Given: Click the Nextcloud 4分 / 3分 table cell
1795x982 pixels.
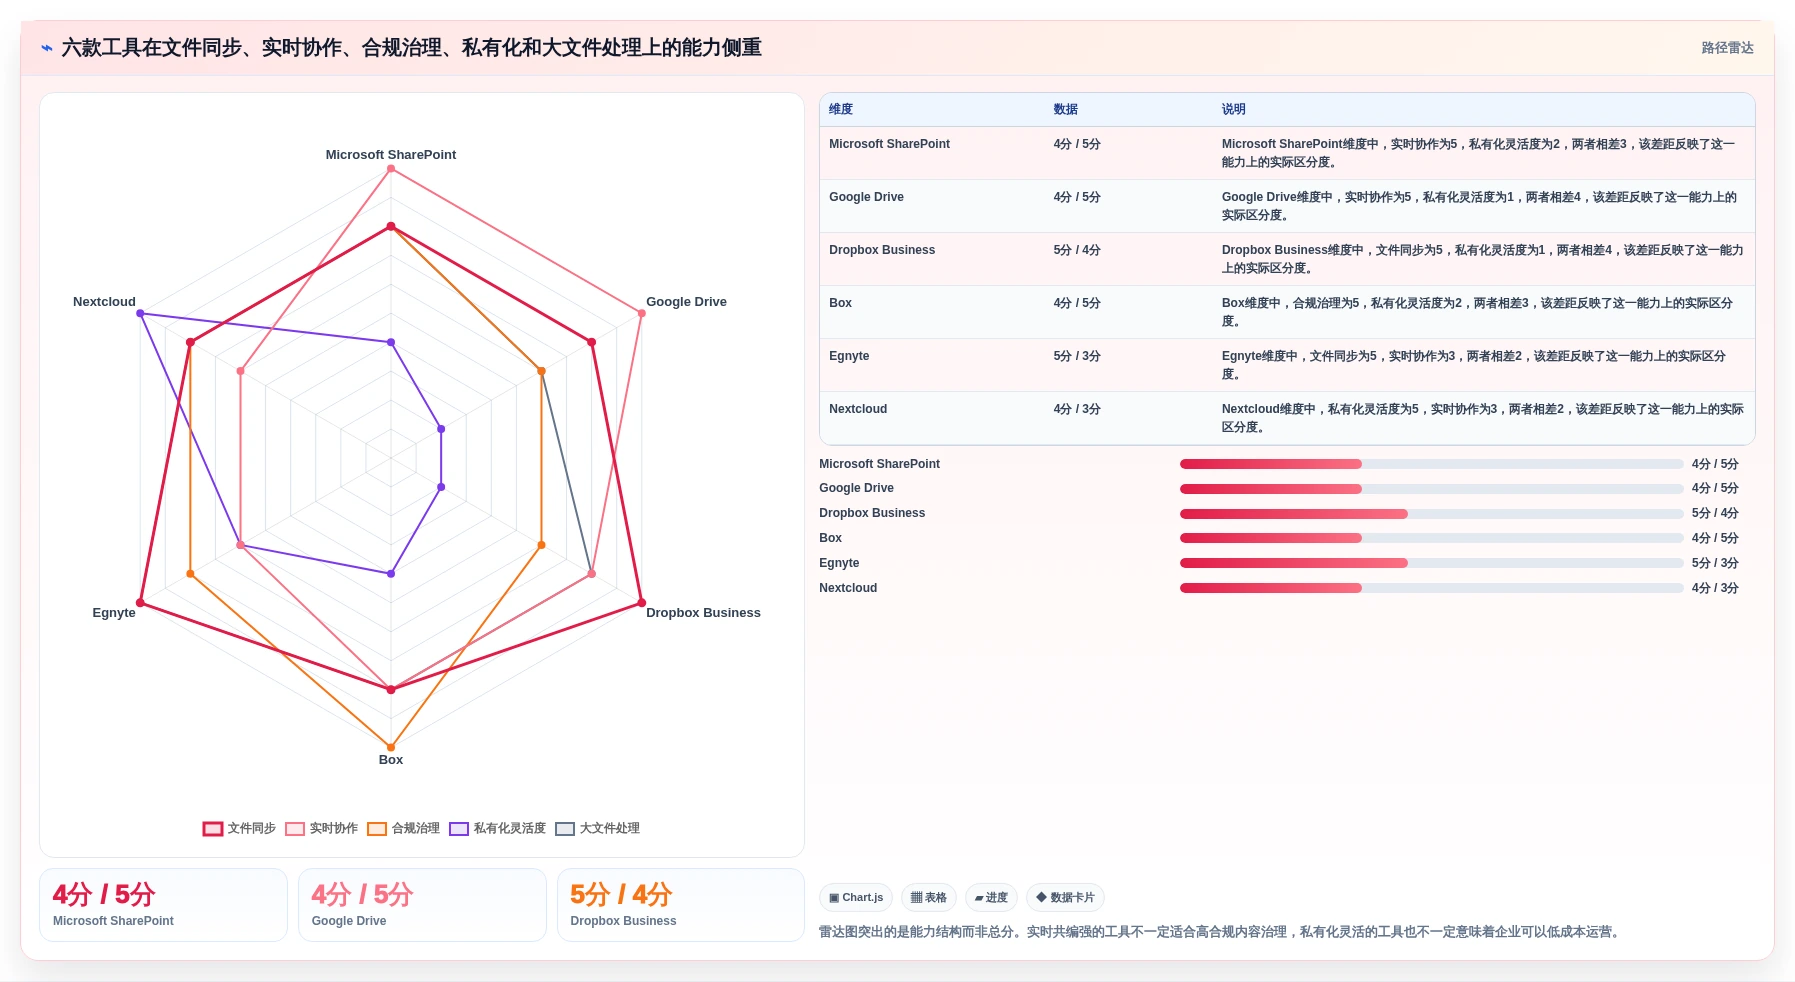Looking at the screenshot, I should [x=1077, y=409].
